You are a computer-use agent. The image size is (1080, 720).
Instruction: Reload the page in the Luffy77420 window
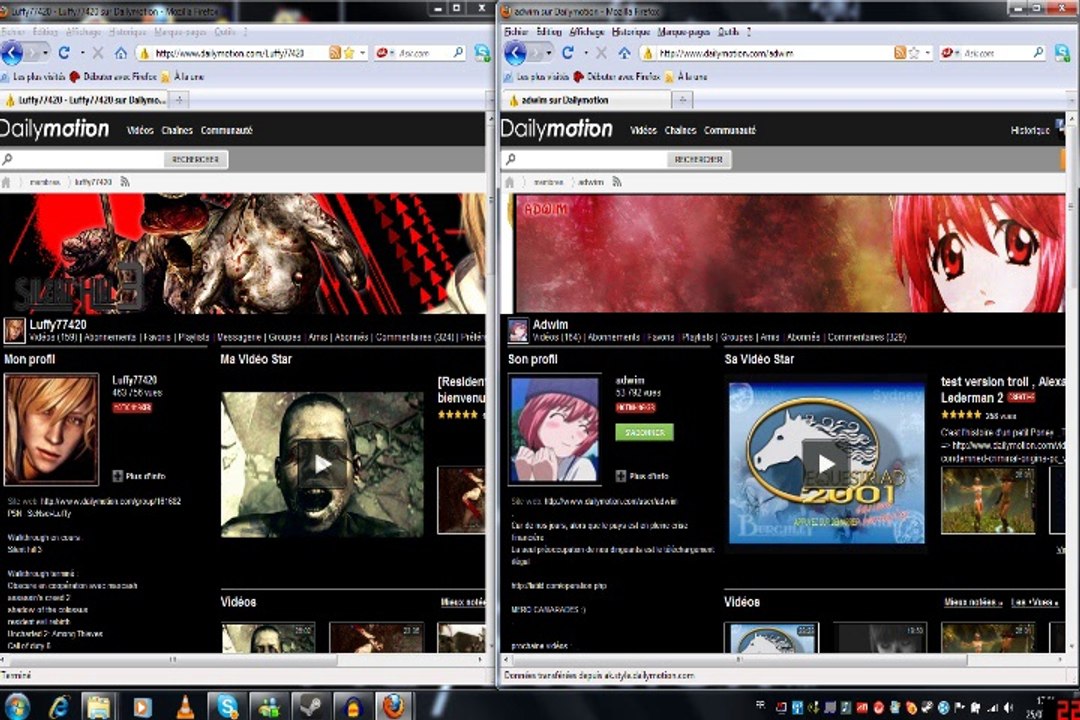coord(64,52)
